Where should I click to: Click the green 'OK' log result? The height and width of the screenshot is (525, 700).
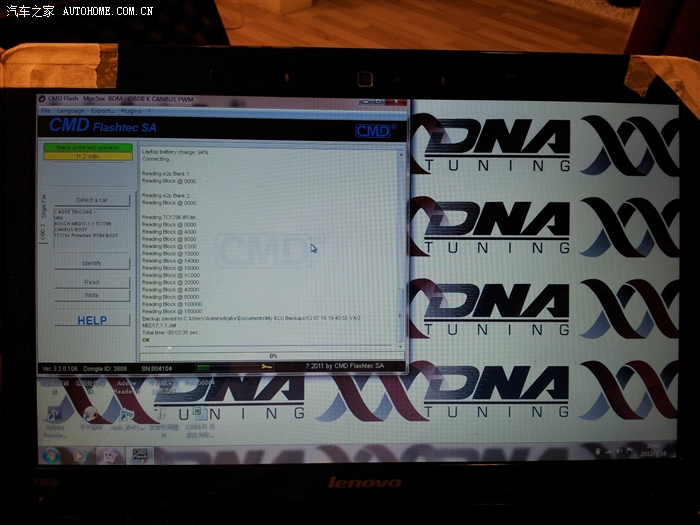(146, 340)
